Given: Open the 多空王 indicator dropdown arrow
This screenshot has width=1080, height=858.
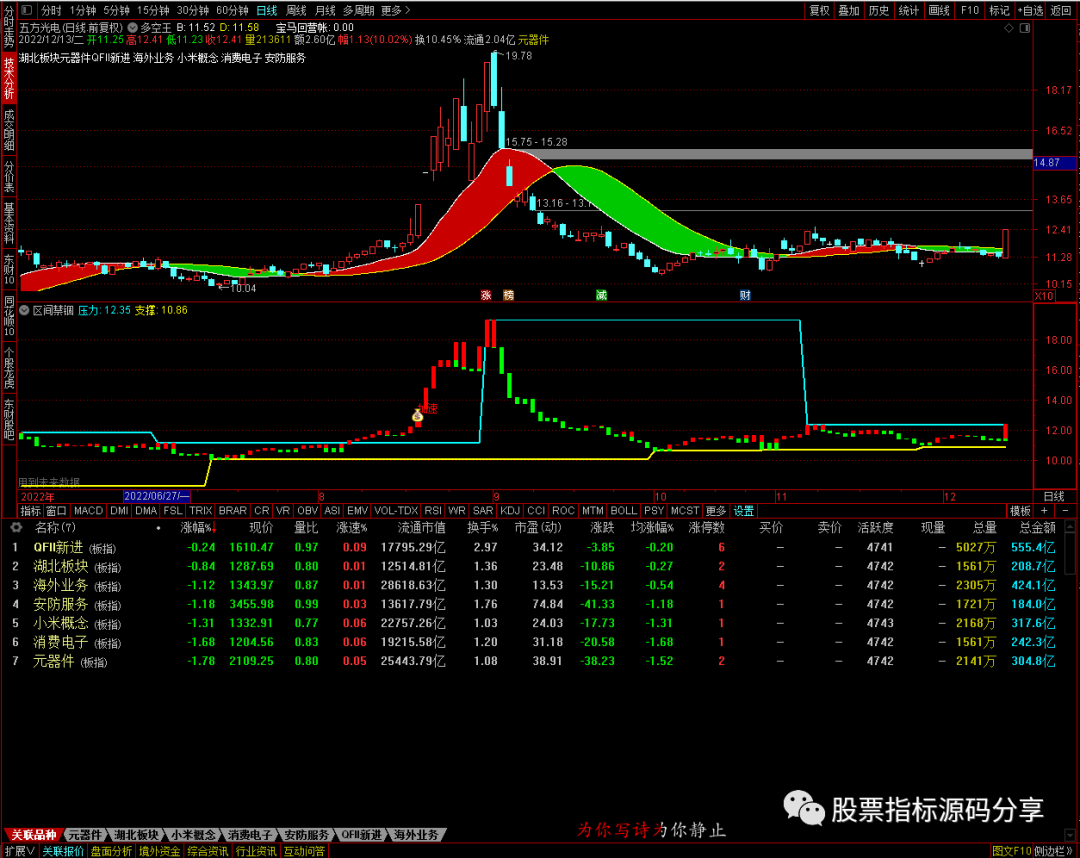Looking at the screenshot, I should tap(132, 28).
